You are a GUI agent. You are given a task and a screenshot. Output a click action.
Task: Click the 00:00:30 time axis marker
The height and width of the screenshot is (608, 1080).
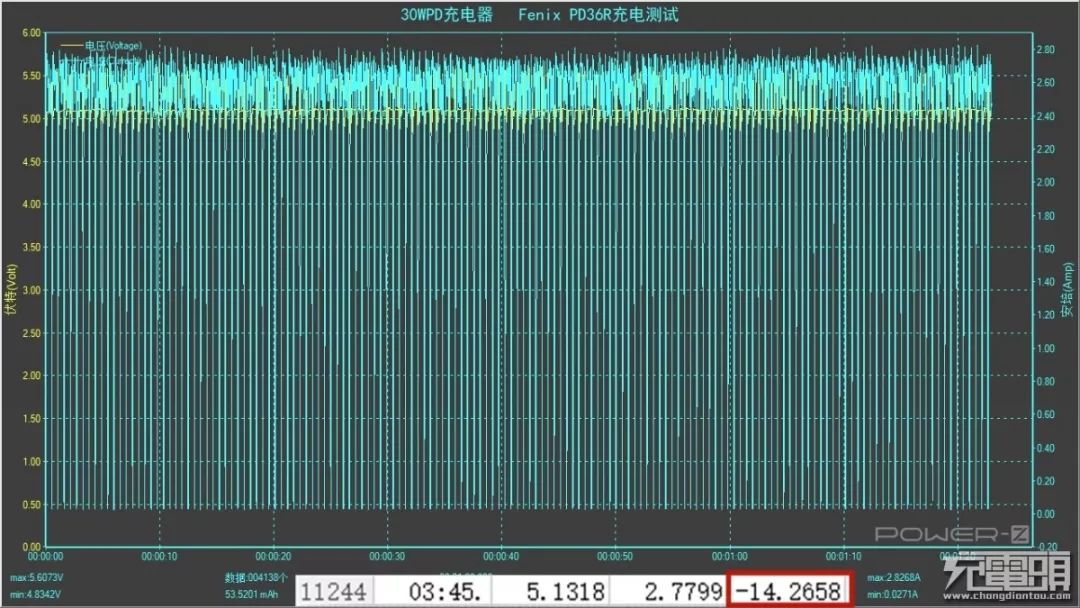[387, 556]
